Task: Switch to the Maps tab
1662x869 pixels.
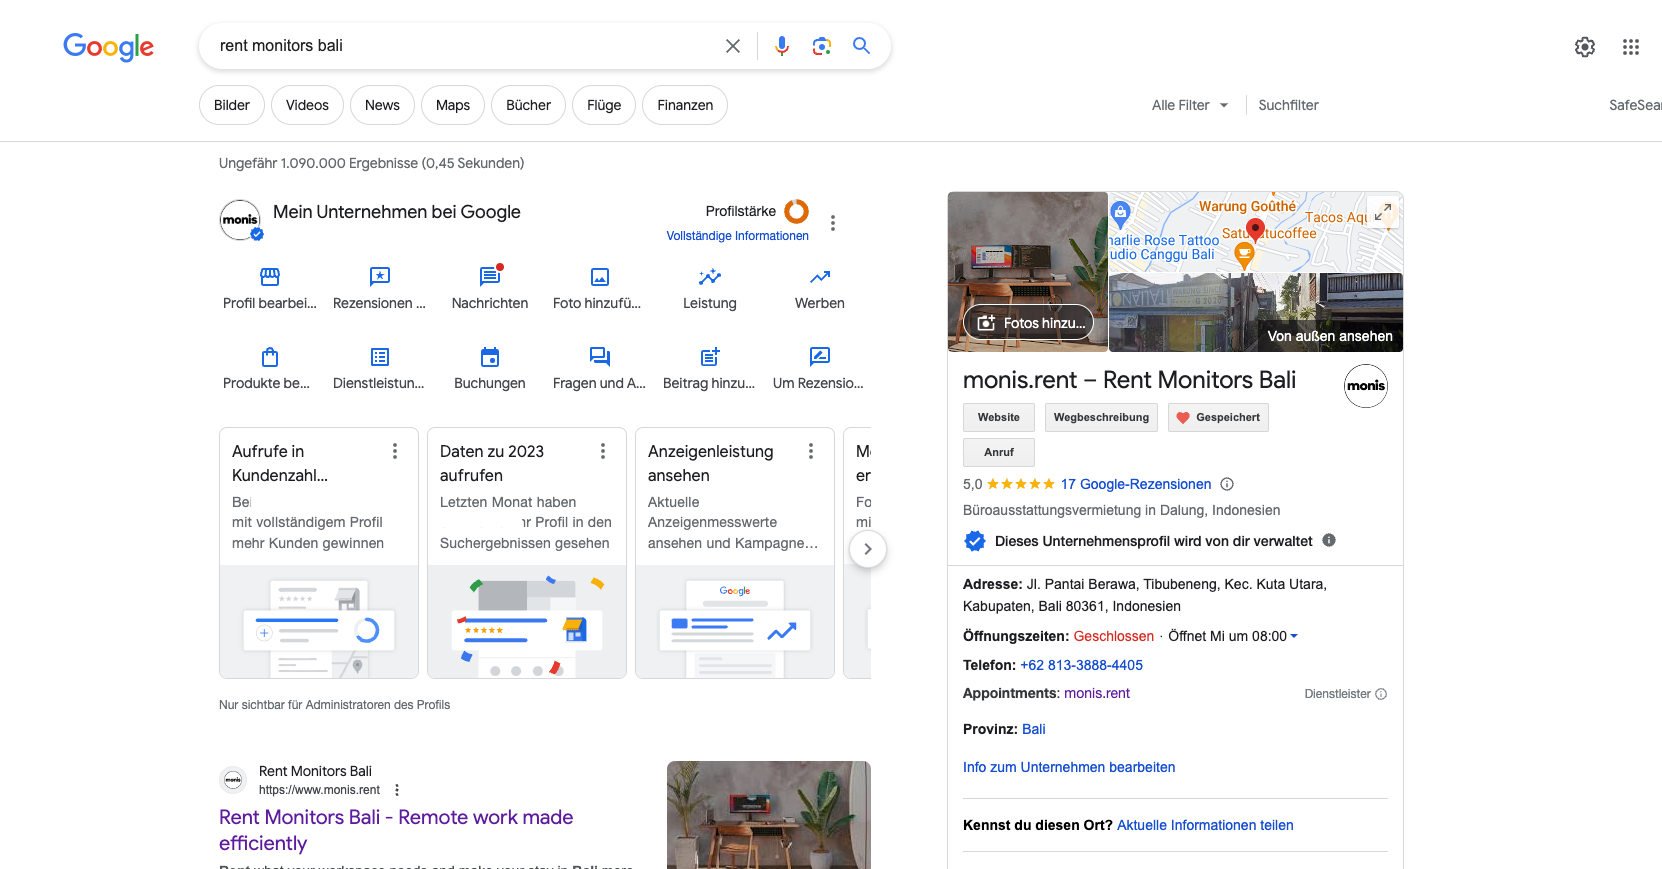Action: pyautogui.click(x=453, y=105)
